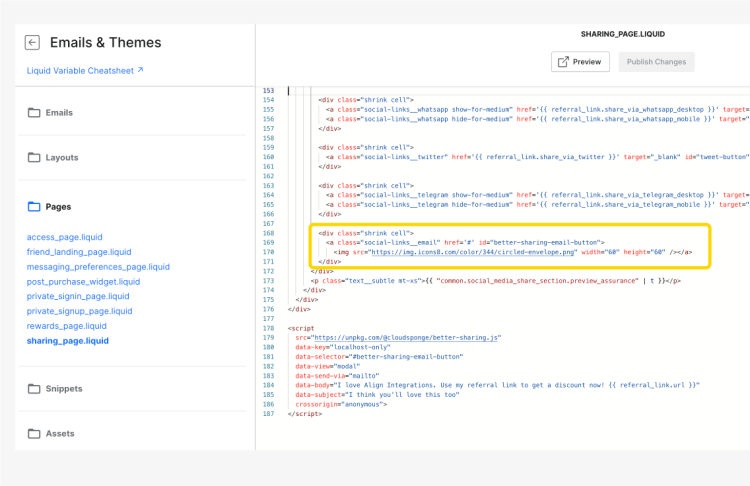Click the preview_assurance paragraph on line 173

(496, 281)
